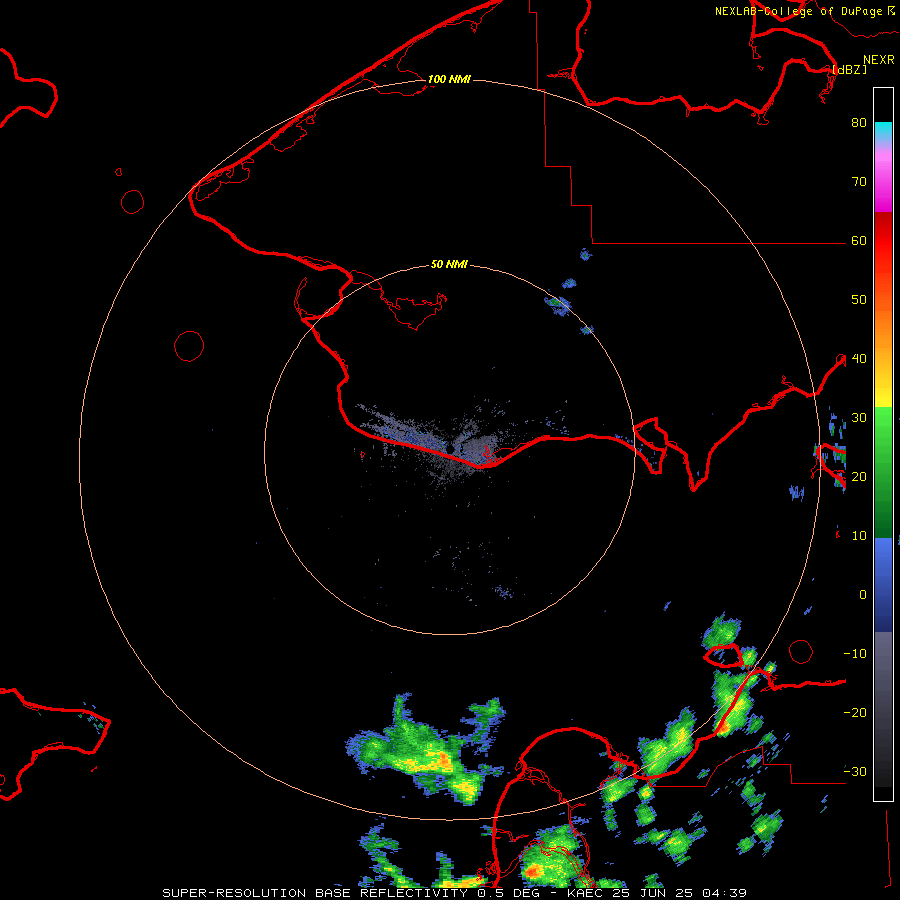Click the 50 value on the dBZ scale
The height and width of the screenshot is (900, 900).
(859, 300)
